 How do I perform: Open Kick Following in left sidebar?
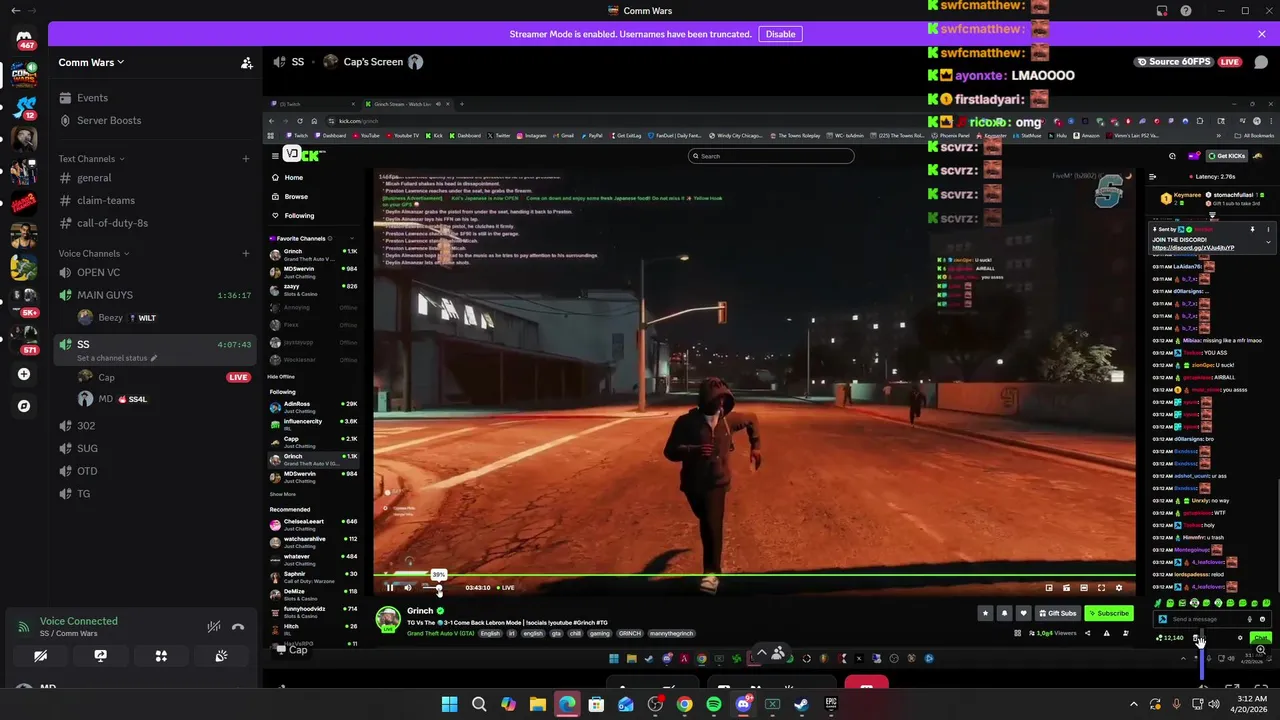[x=298, y=216]
